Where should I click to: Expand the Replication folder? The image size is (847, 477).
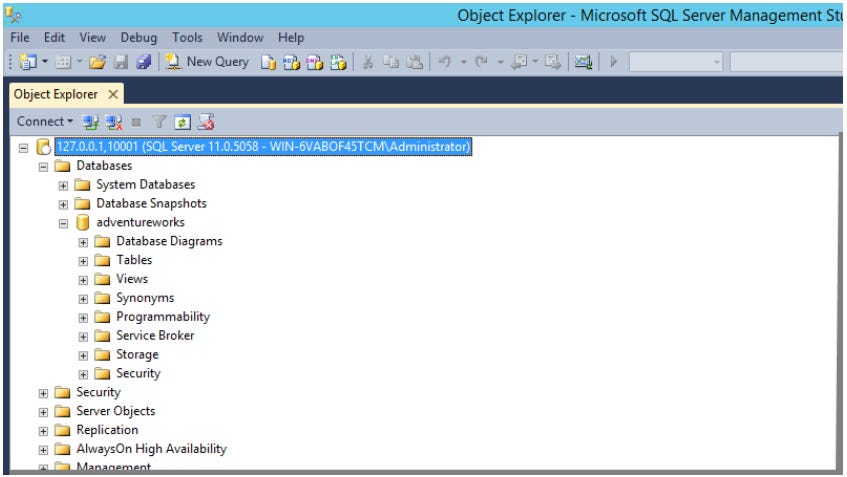[x=43, y=432]
